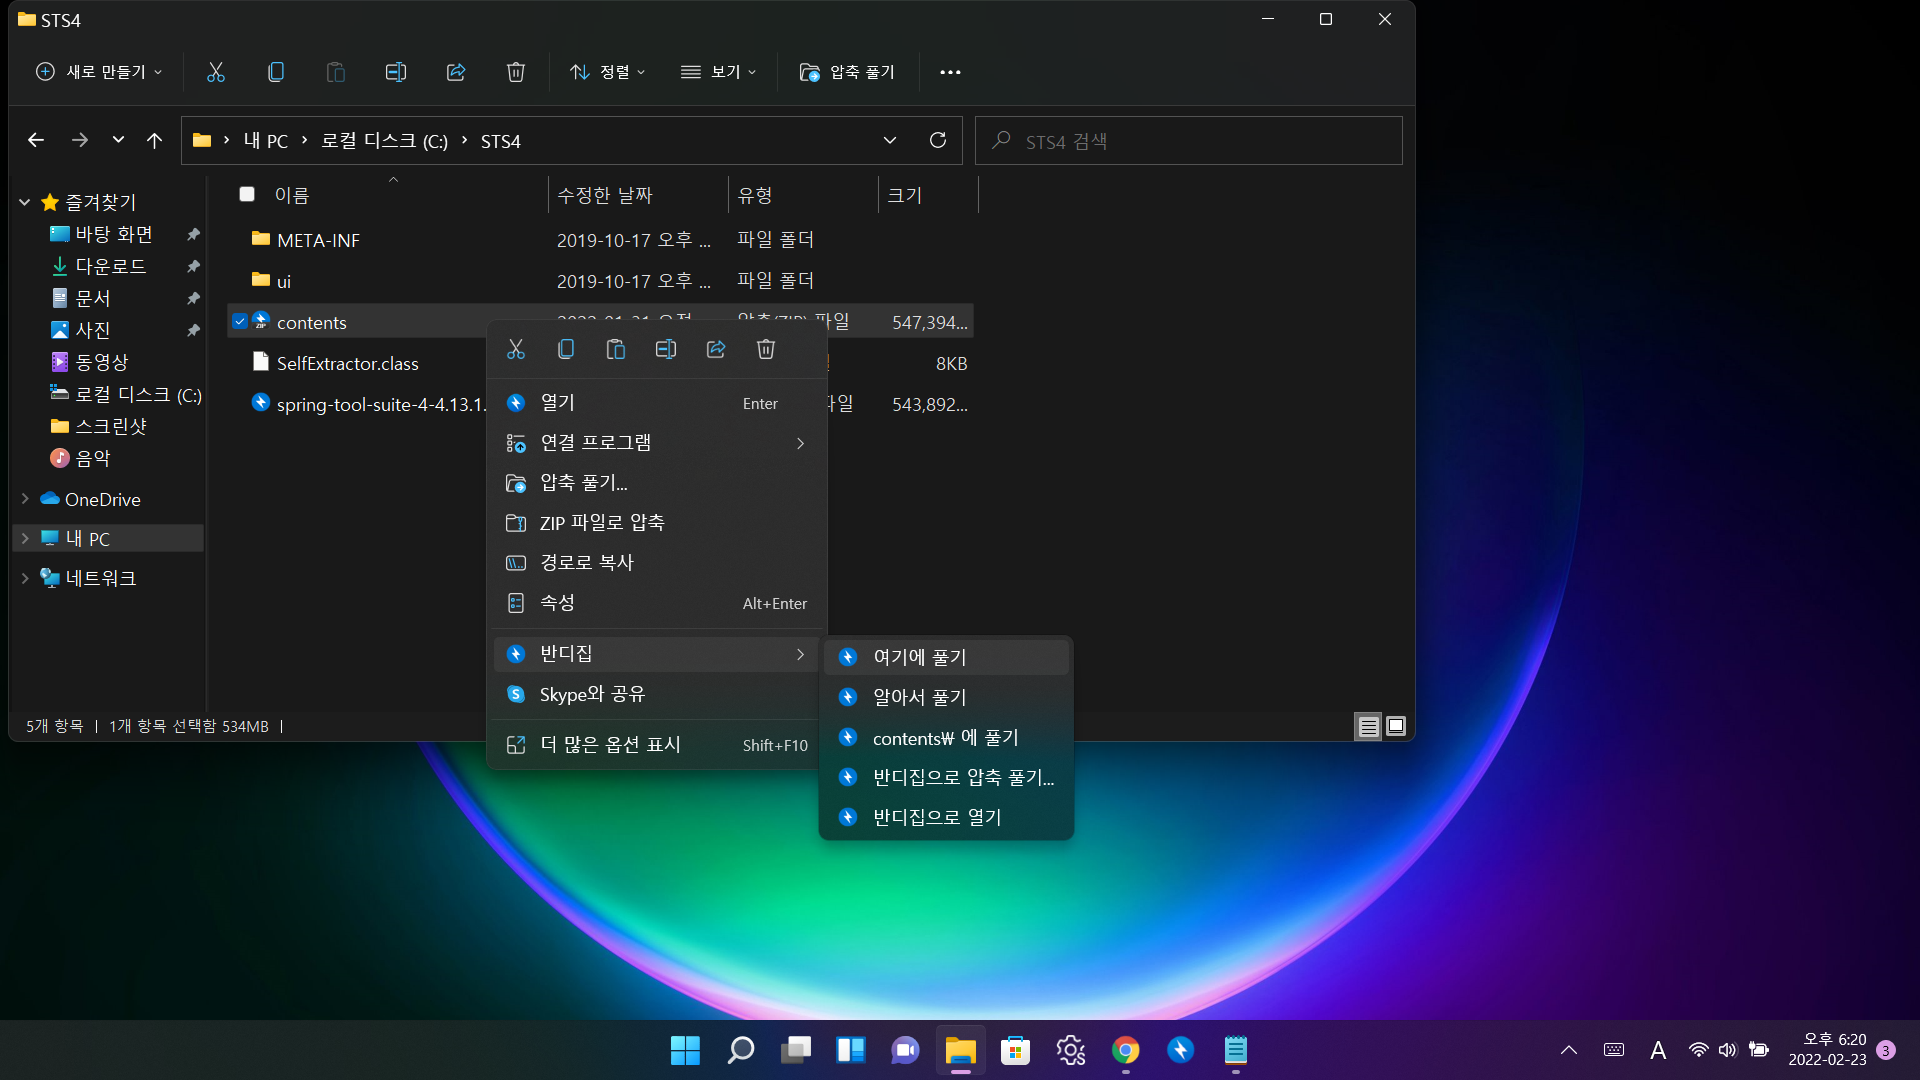The width and height of the screenshot is (1920, 1080).
Task: Switch to large thumbnails view icon
Action: 1396,726
